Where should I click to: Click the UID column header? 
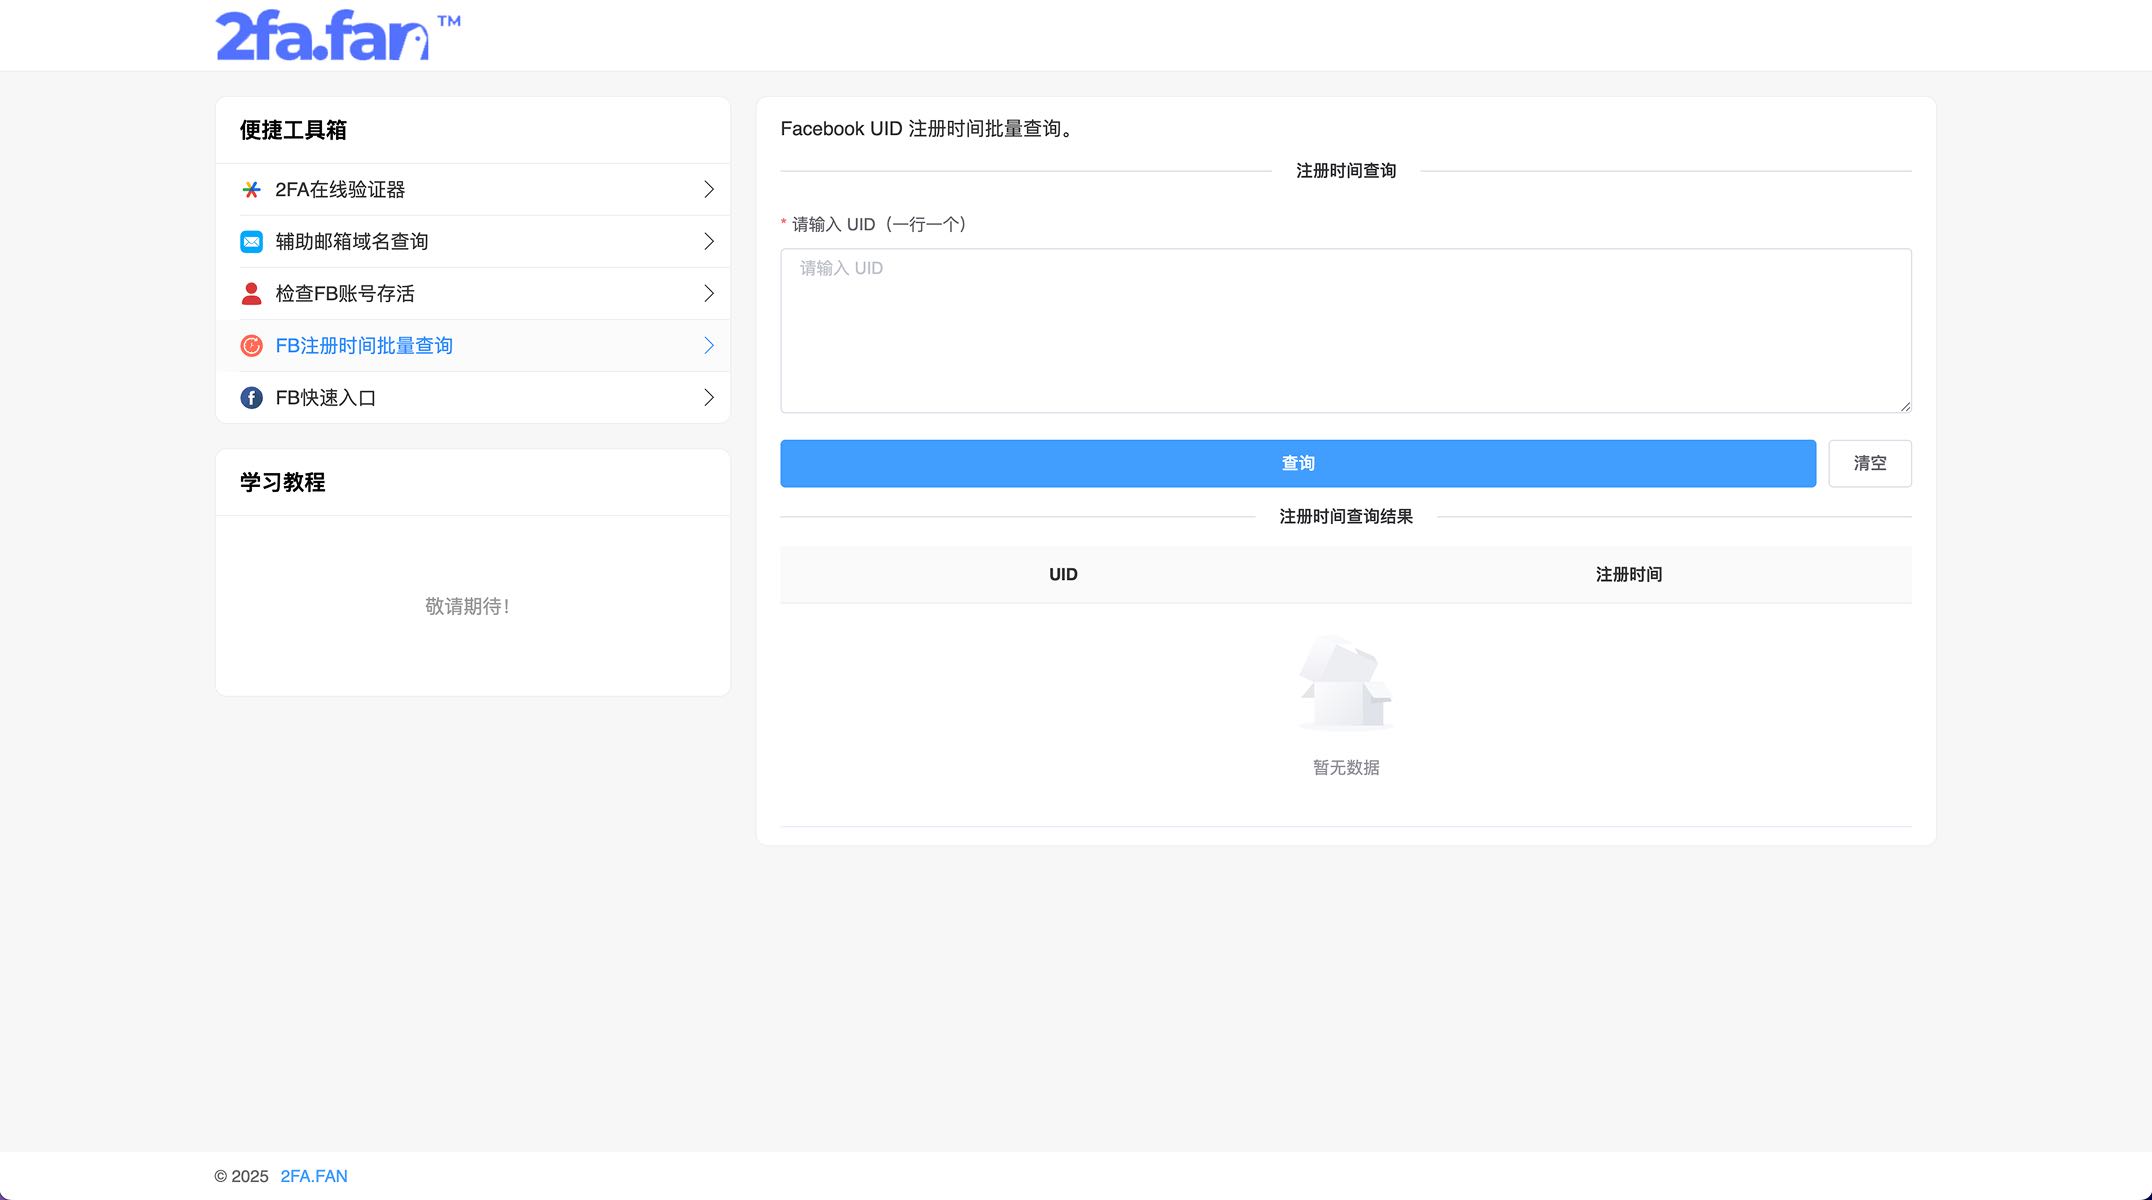pyautogui.click(x=1063, y=575)
